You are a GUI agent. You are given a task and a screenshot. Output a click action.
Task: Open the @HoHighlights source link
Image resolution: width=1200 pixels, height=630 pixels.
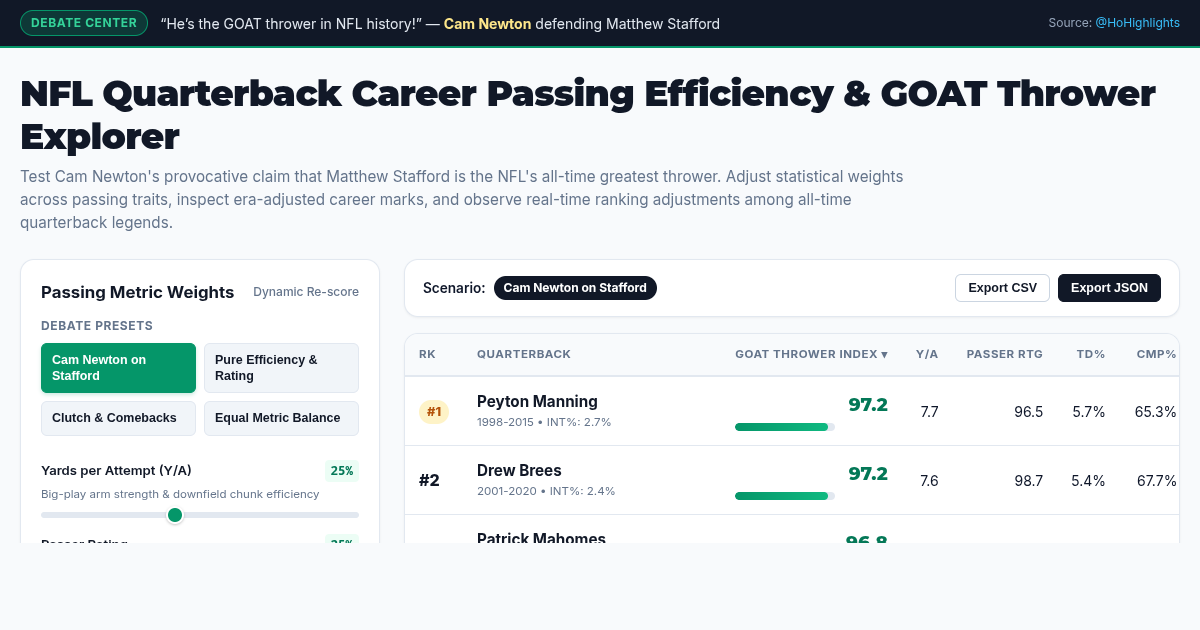pyautogui.click(x=1137, y=22)
